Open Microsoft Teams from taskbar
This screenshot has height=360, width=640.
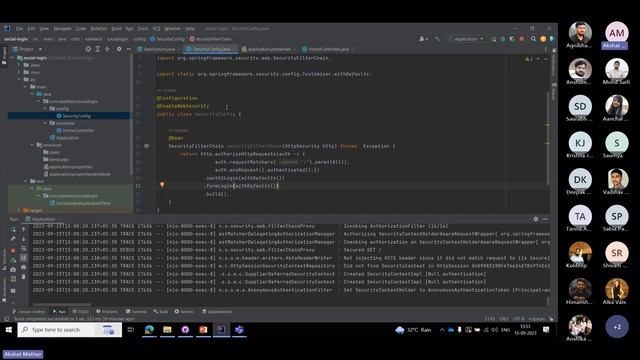pyautogui.click(x=239, y=329)
